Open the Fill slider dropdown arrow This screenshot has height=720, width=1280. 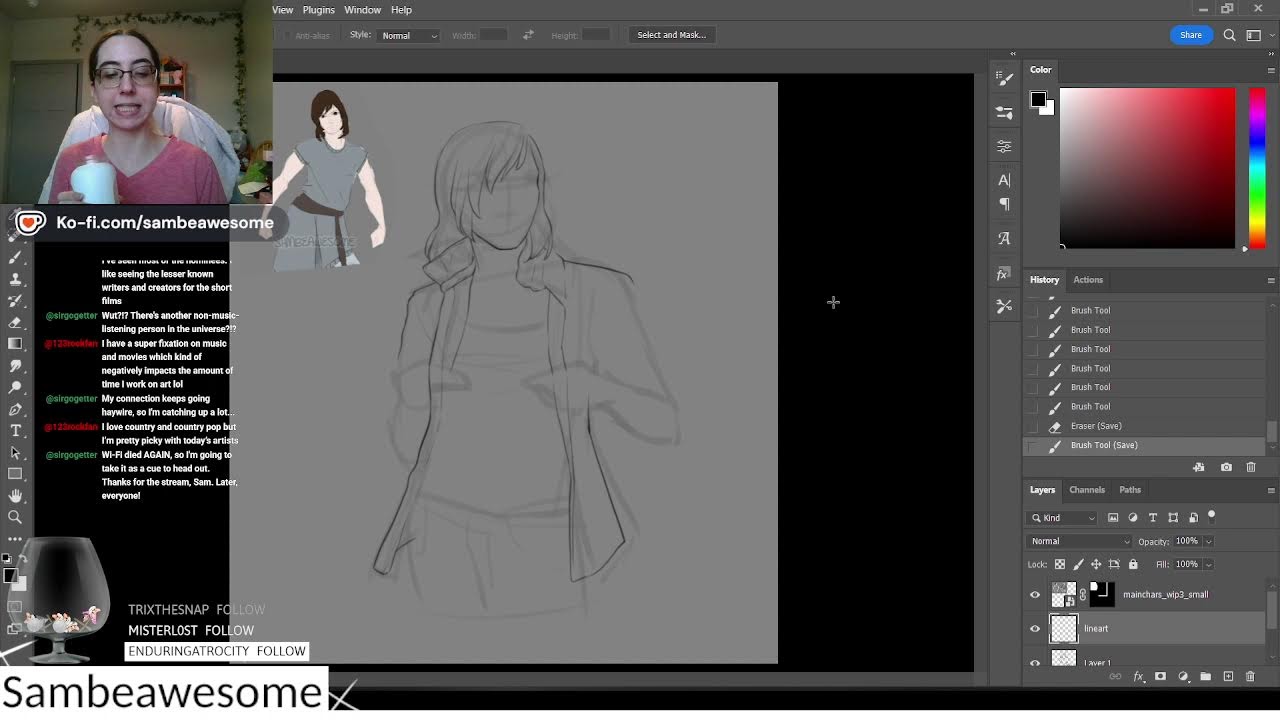coord(1208,565)
